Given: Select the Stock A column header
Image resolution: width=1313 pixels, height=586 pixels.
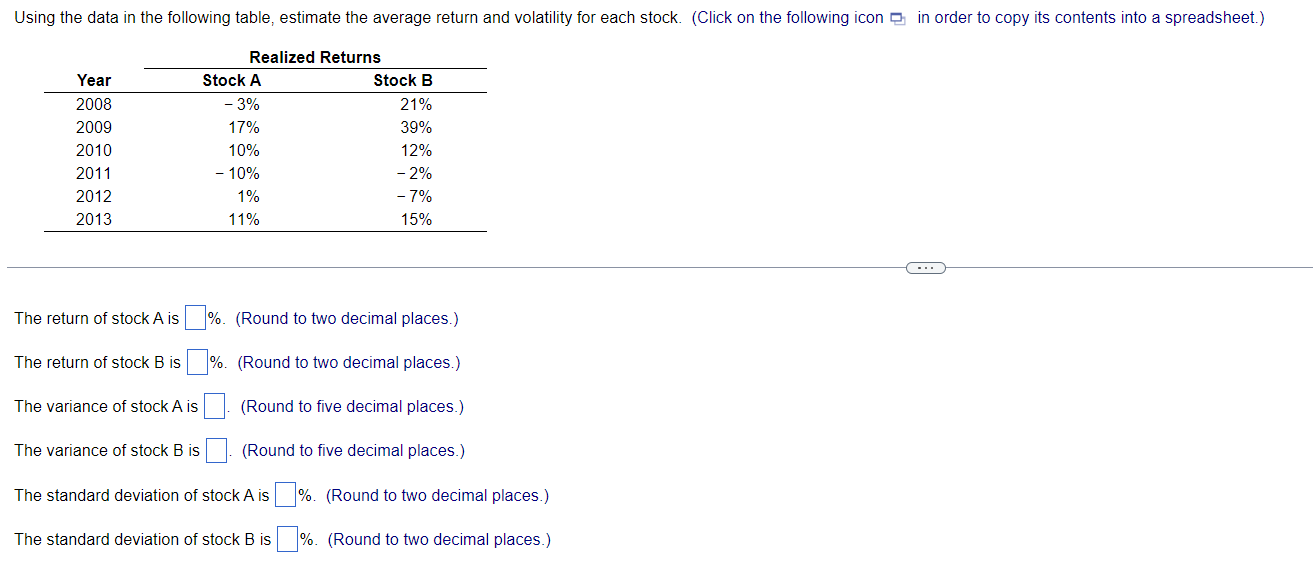Looking at the screenshot, I should pyautogui.click(x=231, y=80).
